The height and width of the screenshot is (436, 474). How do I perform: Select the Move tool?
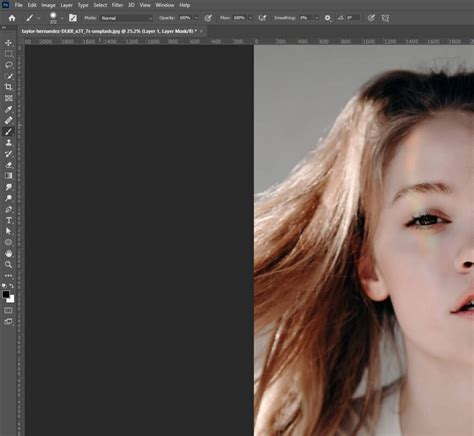coord(9,43)
